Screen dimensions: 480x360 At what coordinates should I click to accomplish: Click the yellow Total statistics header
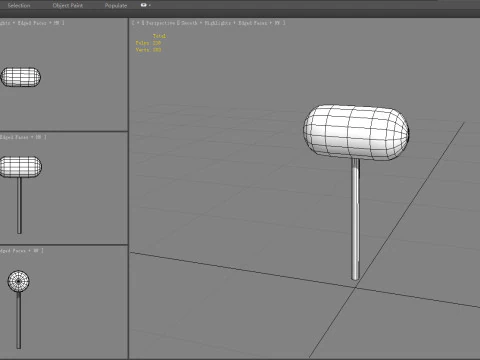coord(159,36)
